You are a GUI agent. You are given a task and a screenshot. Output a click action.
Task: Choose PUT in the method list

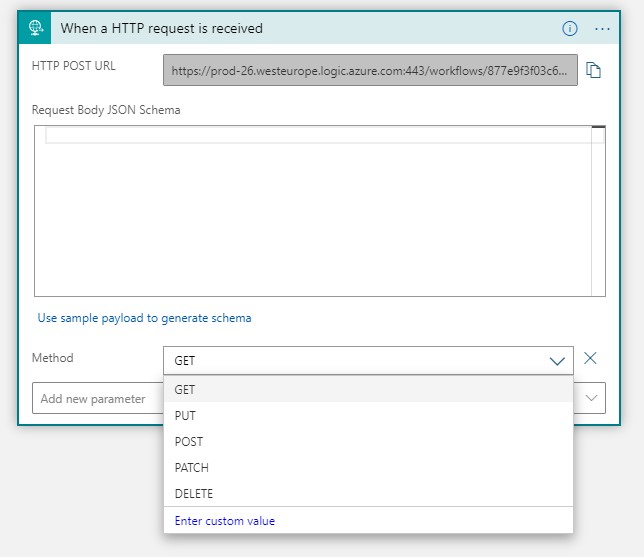[185, 415]
